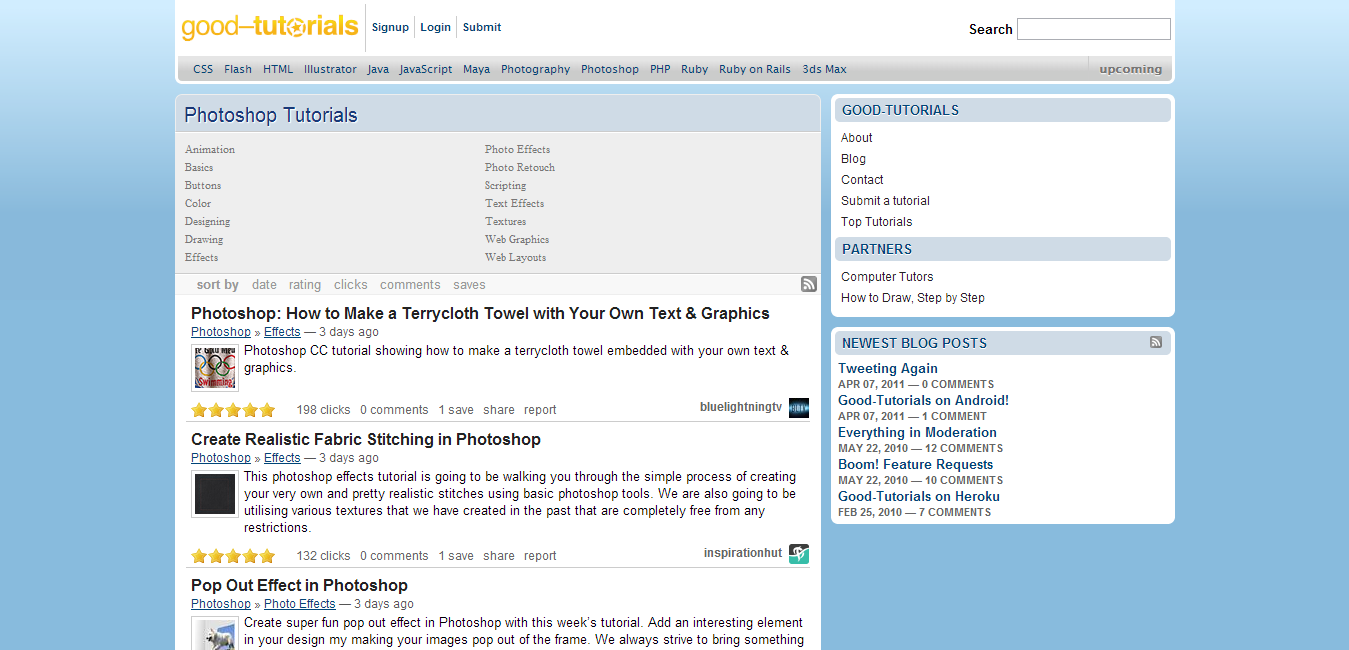Open the Signup link
The height and width of the screenshot is (650, 1349).
point(390,27)
